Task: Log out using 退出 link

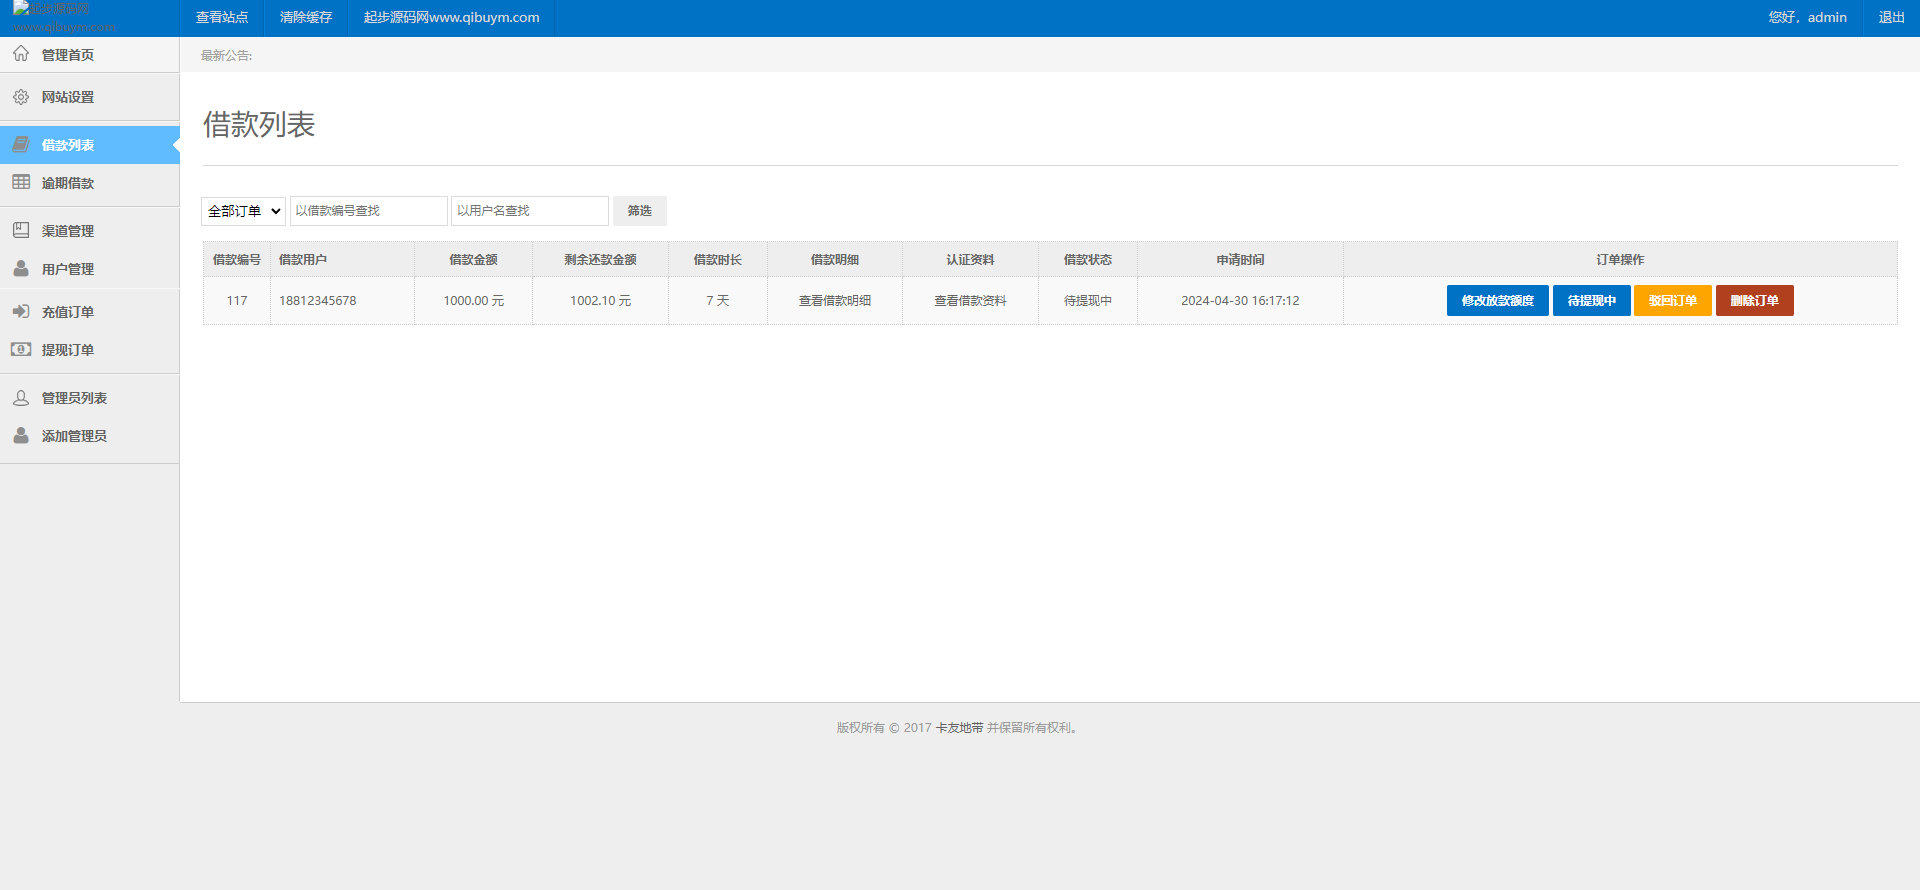Action: coord(1891,18)
